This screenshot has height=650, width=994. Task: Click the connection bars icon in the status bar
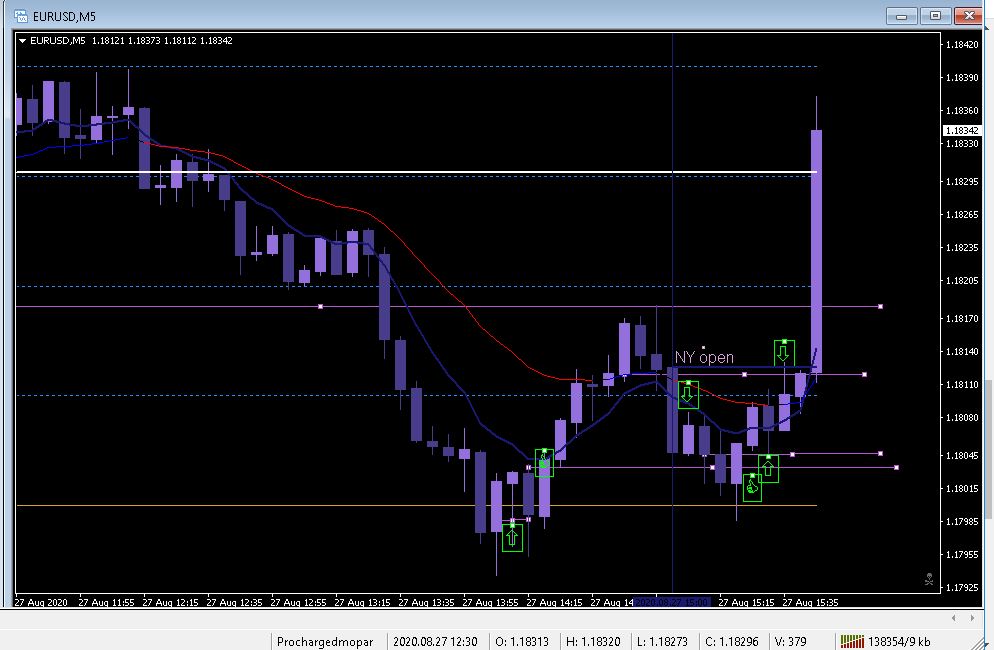[852, 642]
